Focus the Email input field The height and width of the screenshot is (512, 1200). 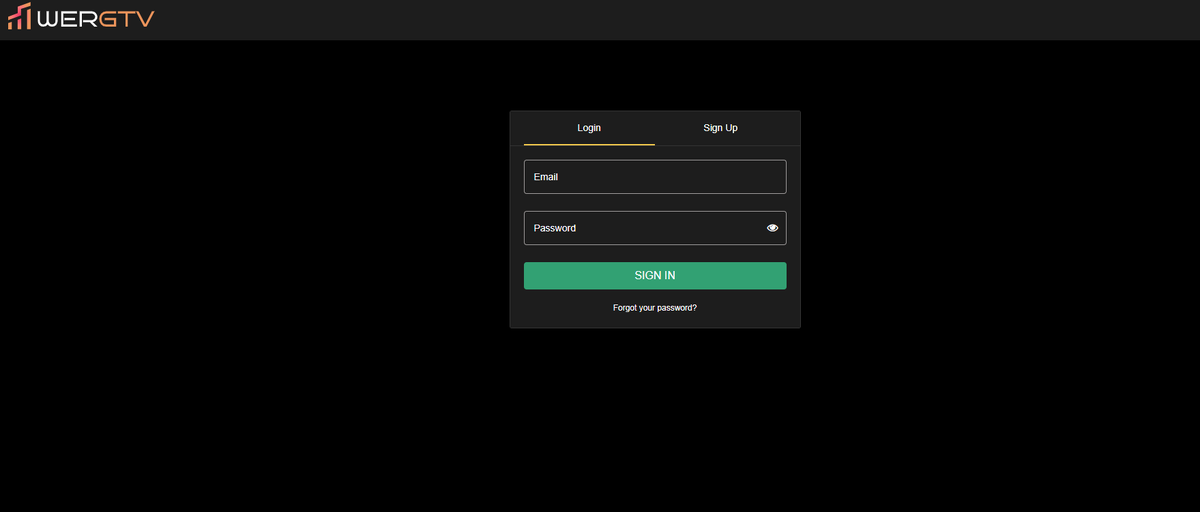click(x=655, y=177)
